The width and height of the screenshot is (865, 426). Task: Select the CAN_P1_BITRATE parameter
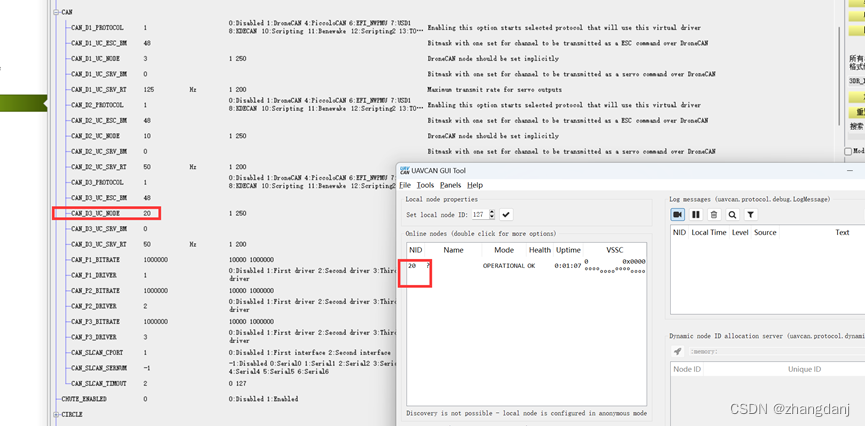(x=95, y=259)
